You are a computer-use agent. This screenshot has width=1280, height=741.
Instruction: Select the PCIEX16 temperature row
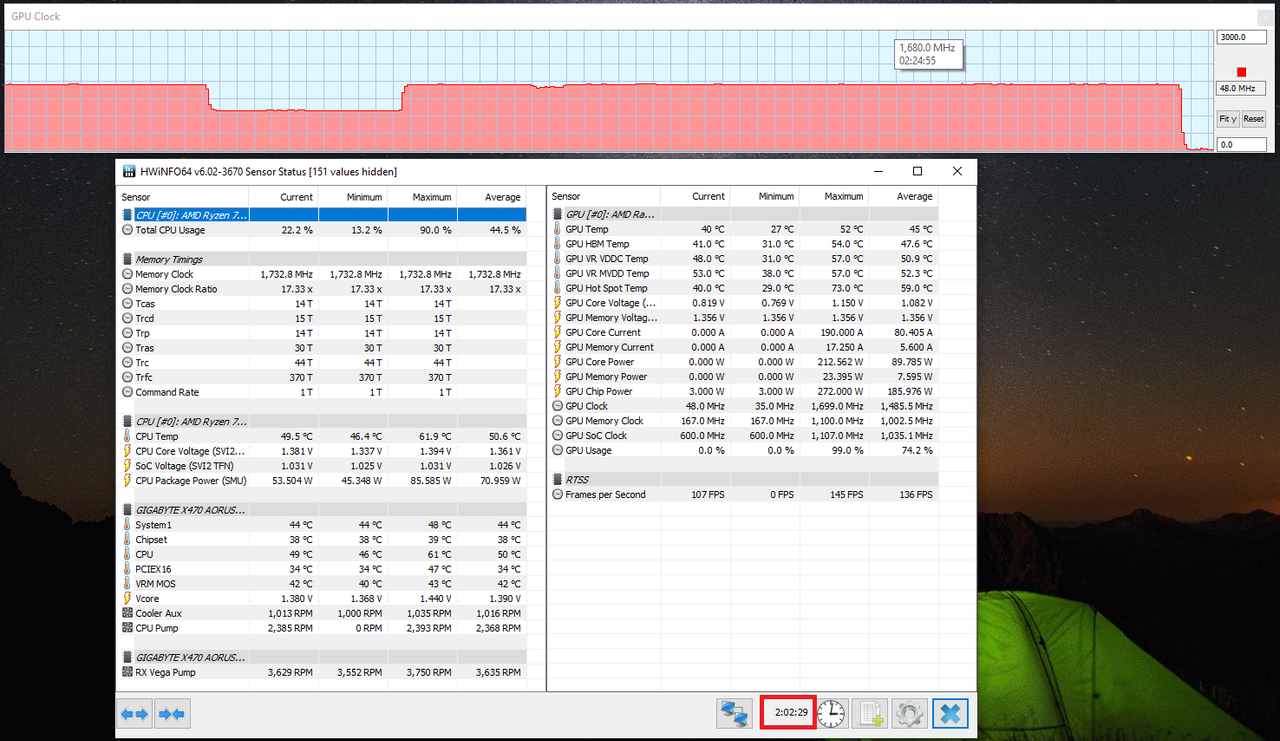322,569
